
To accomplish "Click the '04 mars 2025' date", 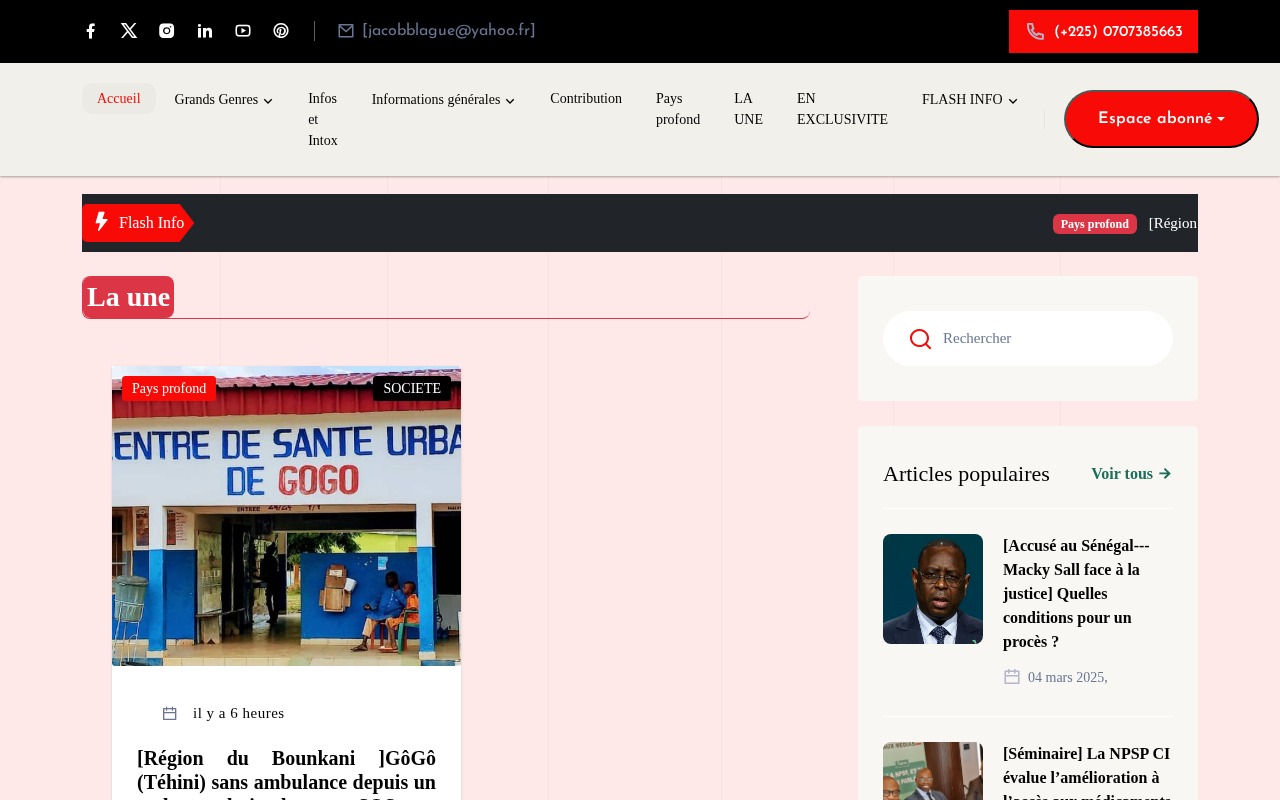I will 1068,678.
